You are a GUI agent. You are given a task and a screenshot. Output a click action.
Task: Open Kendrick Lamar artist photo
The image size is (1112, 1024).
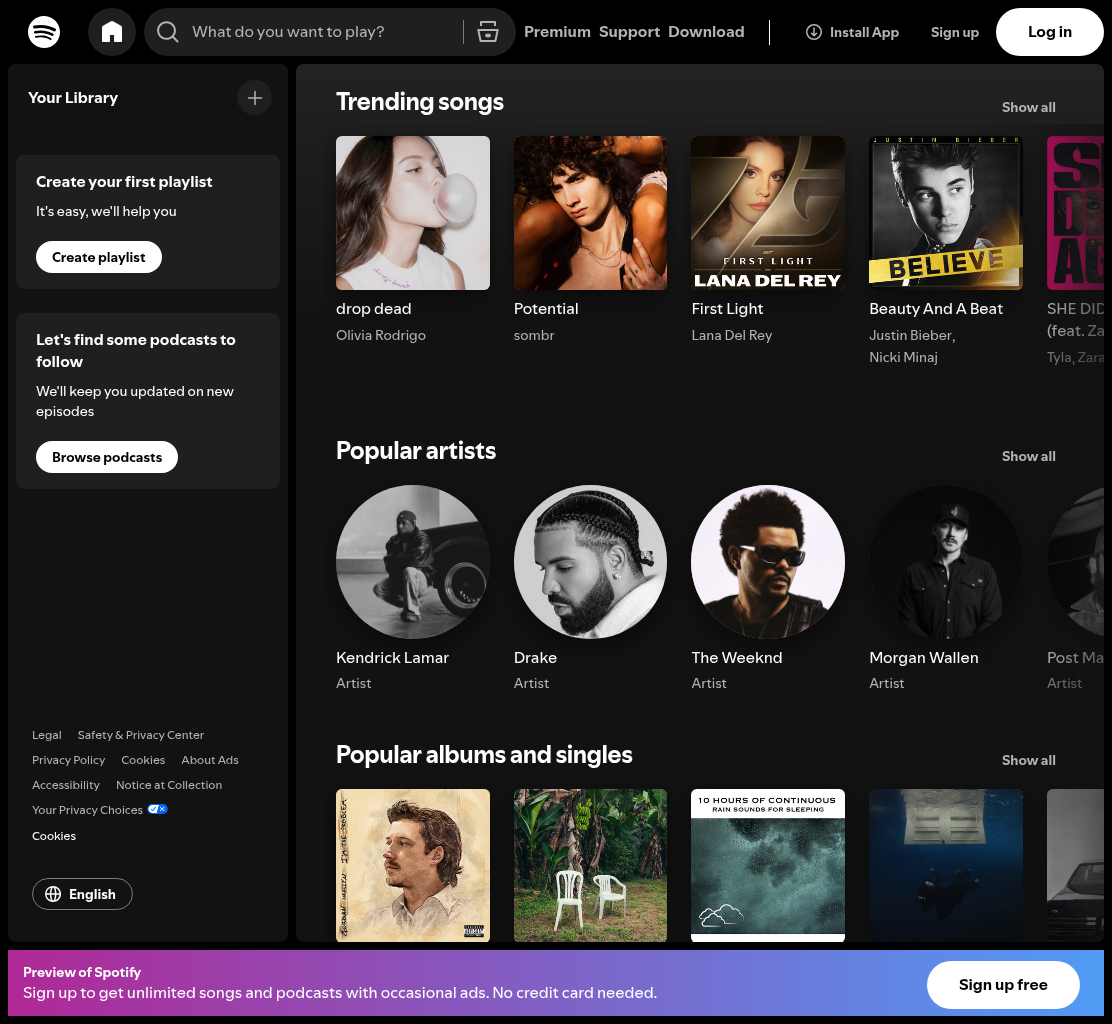(x=413, y=562)
